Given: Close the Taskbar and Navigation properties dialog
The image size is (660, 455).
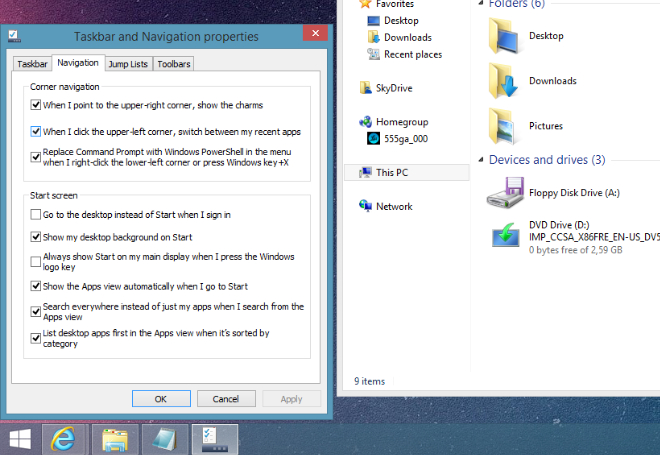Looking at the screenshot, I should [315, 33].
